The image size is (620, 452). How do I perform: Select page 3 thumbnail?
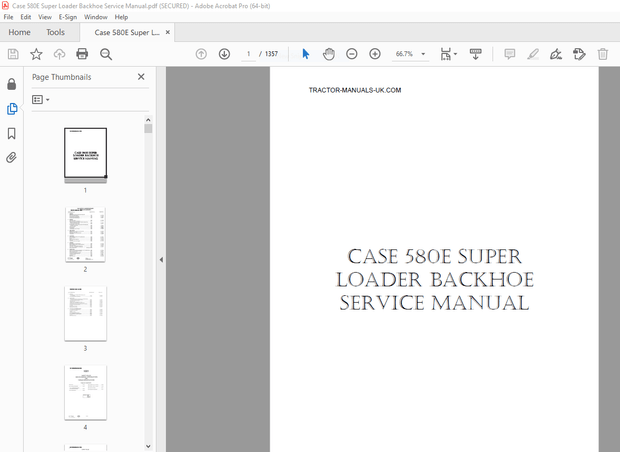(85, 313)
